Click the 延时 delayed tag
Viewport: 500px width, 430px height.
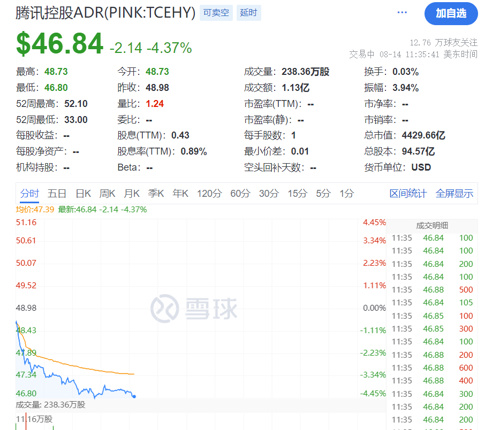pyautogui.click(x=249, y=13)
